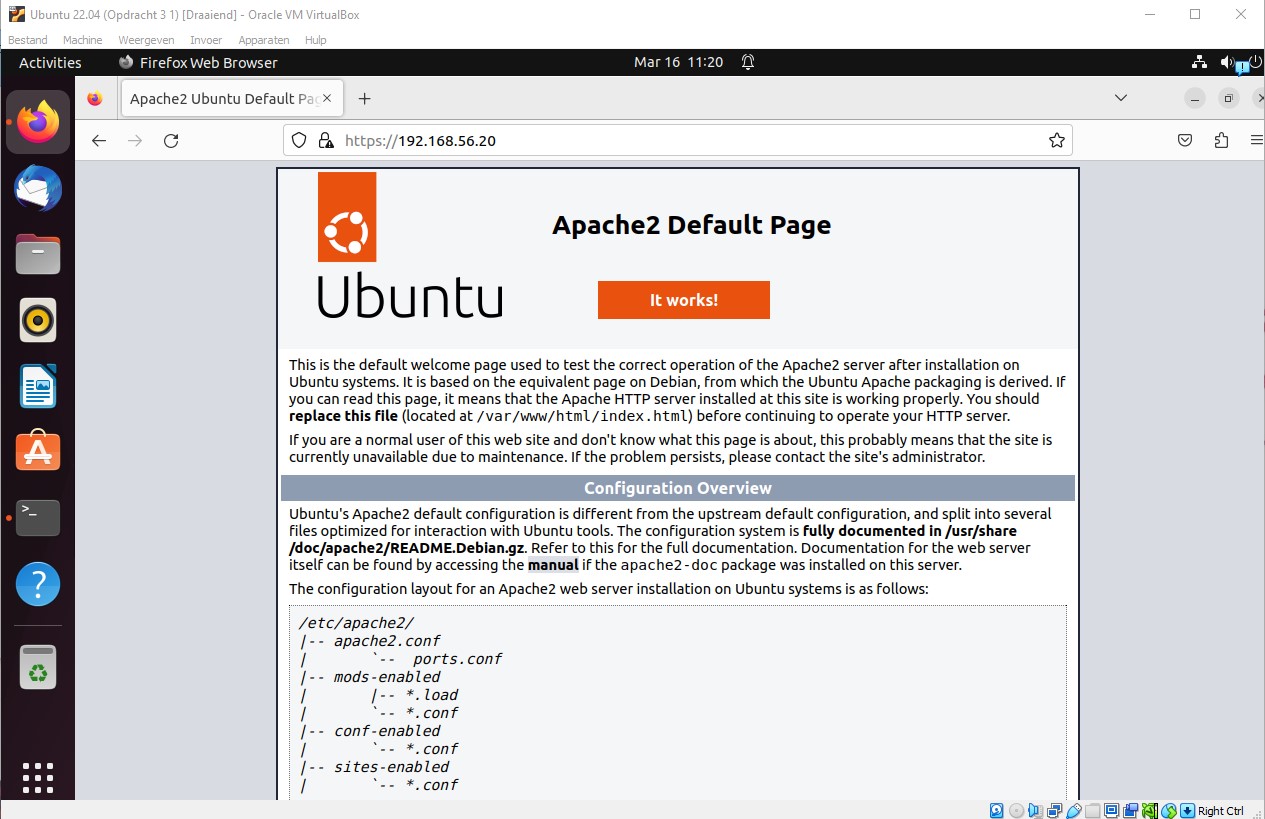Open the Files manager in the dock
The height and width of the screenshot is (819, 1265).
[38, 255]
